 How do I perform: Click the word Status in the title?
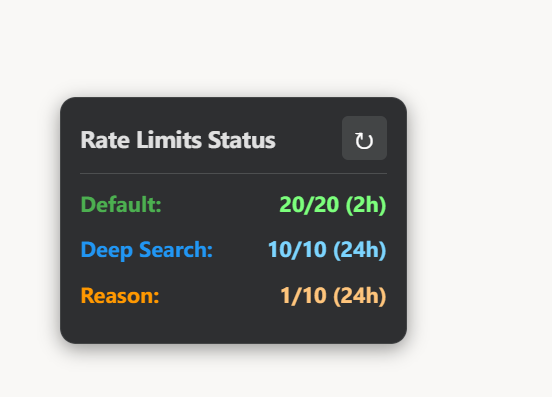pyautogui.click(x=242, y=140)
